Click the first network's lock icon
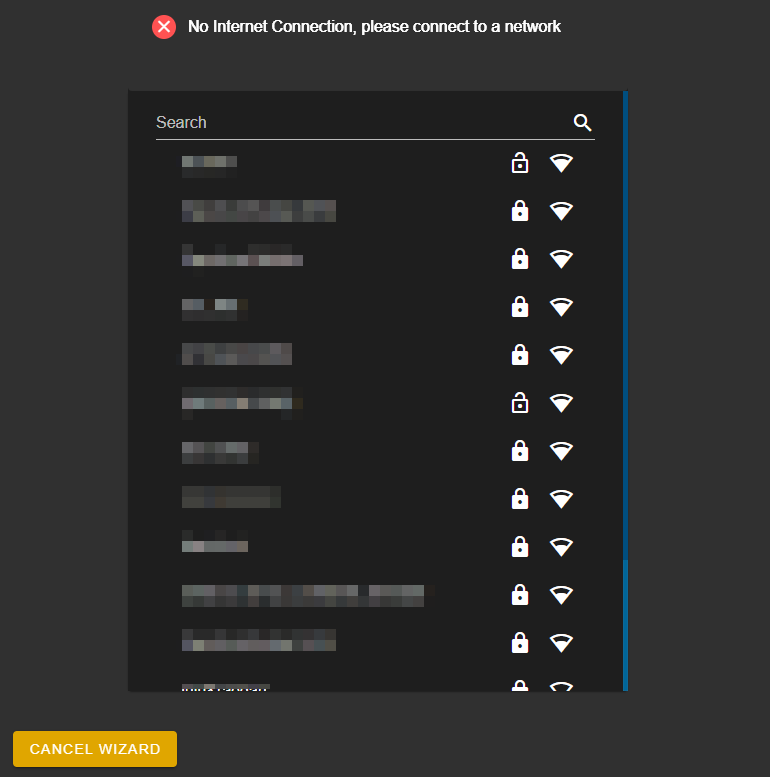 520,163
